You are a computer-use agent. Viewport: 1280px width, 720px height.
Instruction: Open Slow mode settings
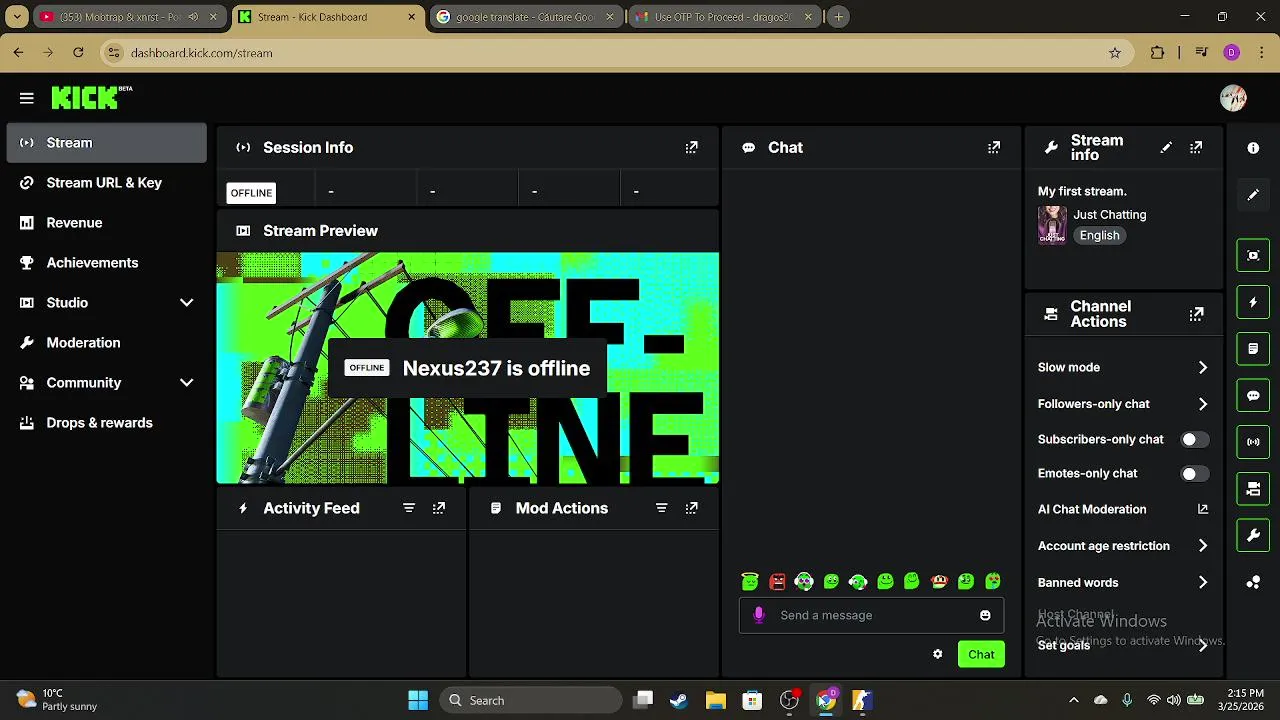1123,367
